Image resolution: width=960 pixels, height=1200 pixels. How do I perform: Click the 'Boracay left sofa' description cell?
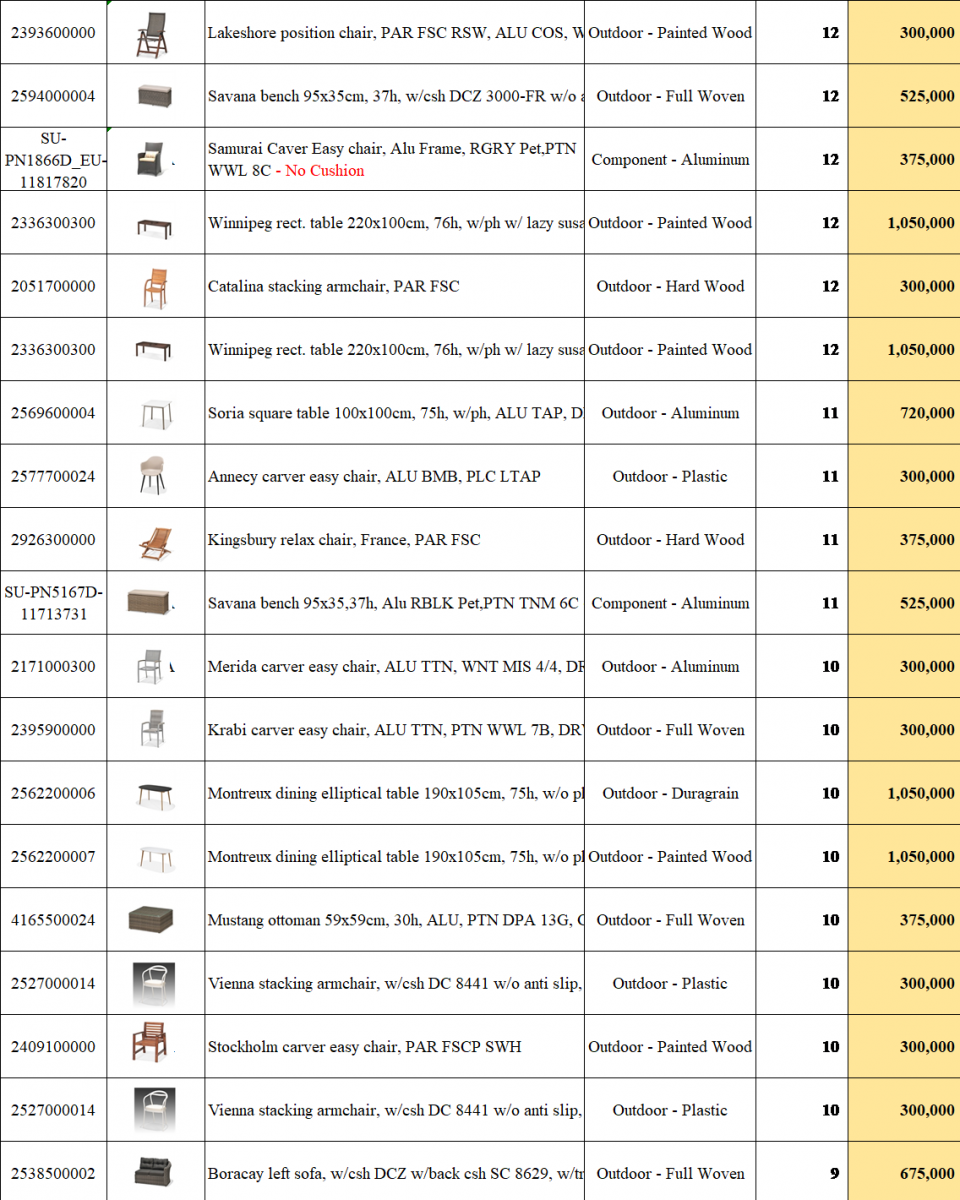pos(395,1174)
